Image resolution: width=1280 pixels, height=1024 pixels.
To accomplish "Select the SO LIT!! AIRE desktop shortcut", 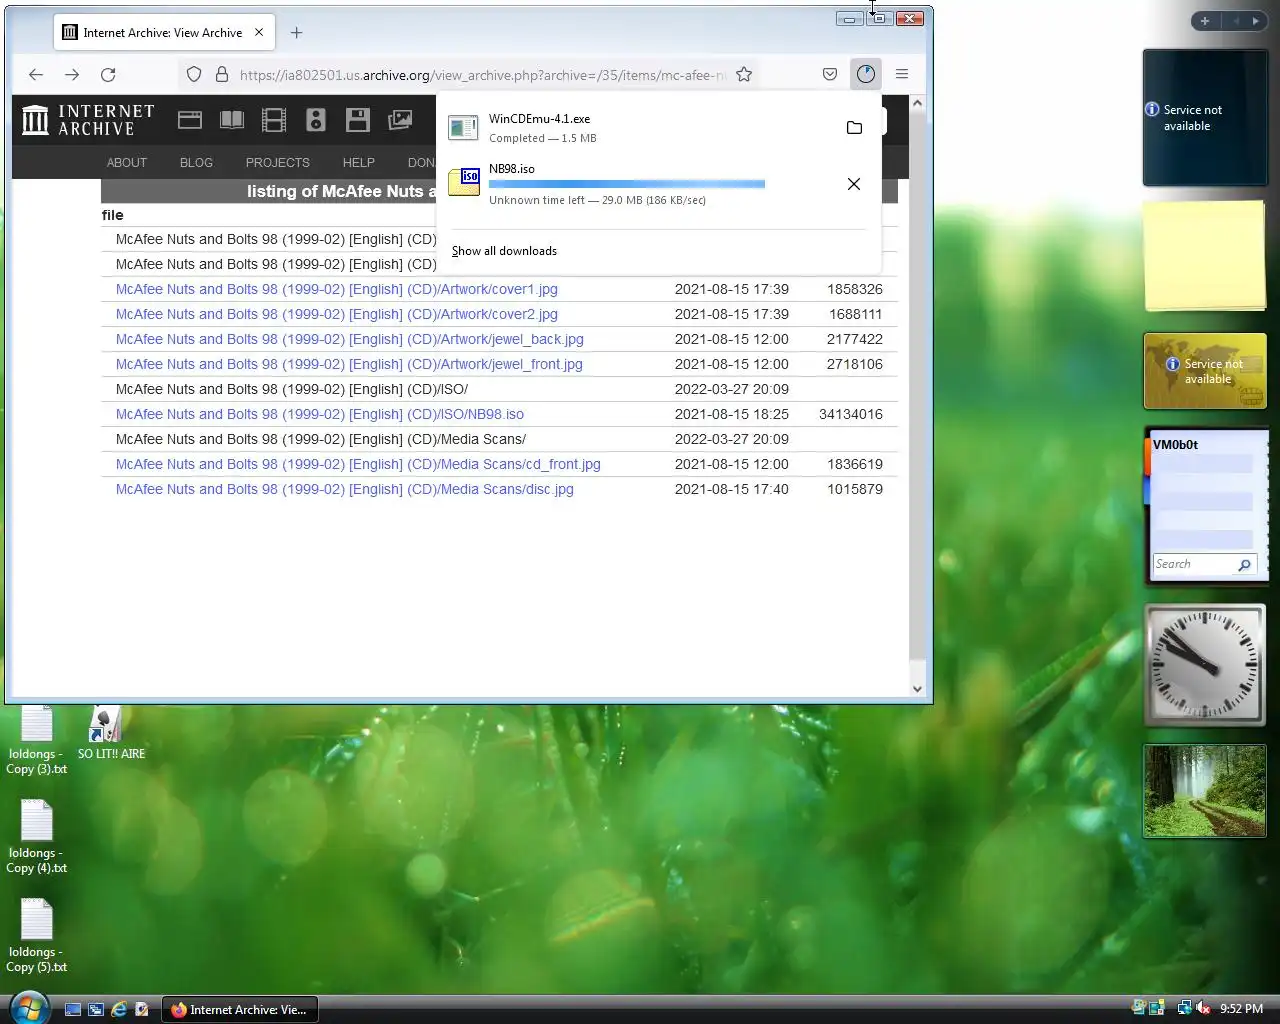I will click(x=111, y=733).
